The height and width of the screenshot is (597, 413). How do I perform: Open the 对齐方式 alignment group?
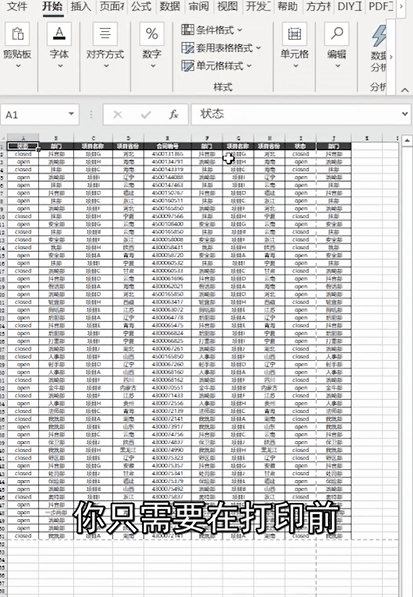coord(105,45)
